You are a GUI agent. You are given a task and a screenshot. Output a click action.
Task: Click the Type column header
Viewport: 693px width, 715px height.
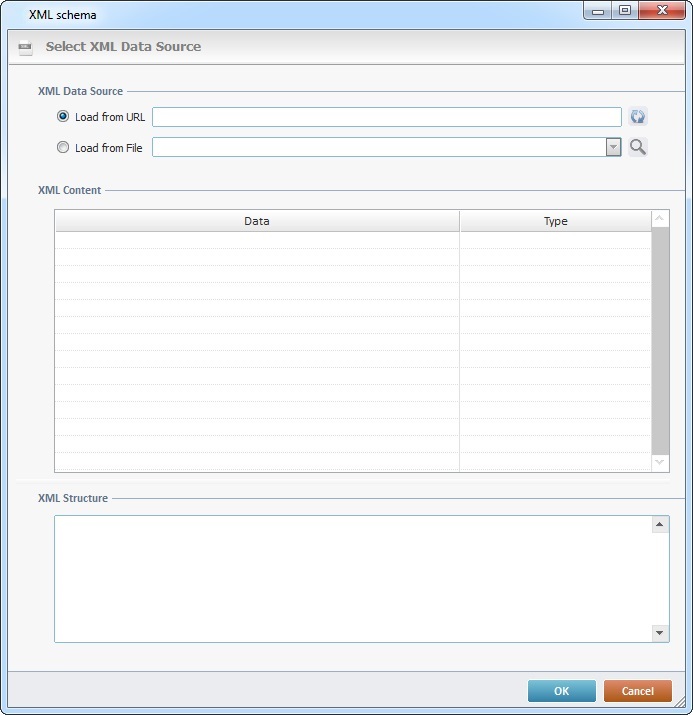[x=555, y=221]
